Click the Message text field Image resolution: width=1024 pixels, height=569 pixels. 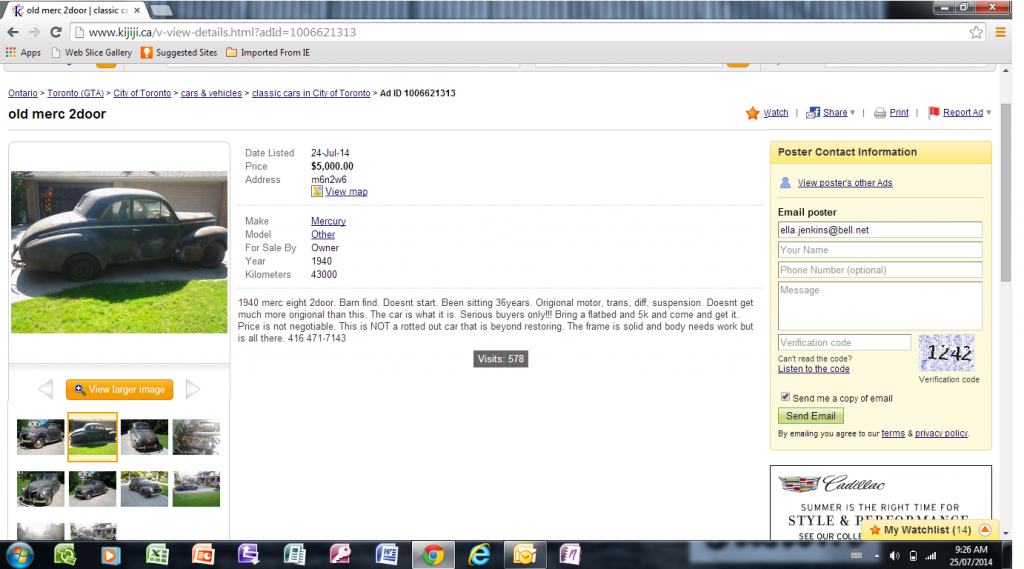880,305
